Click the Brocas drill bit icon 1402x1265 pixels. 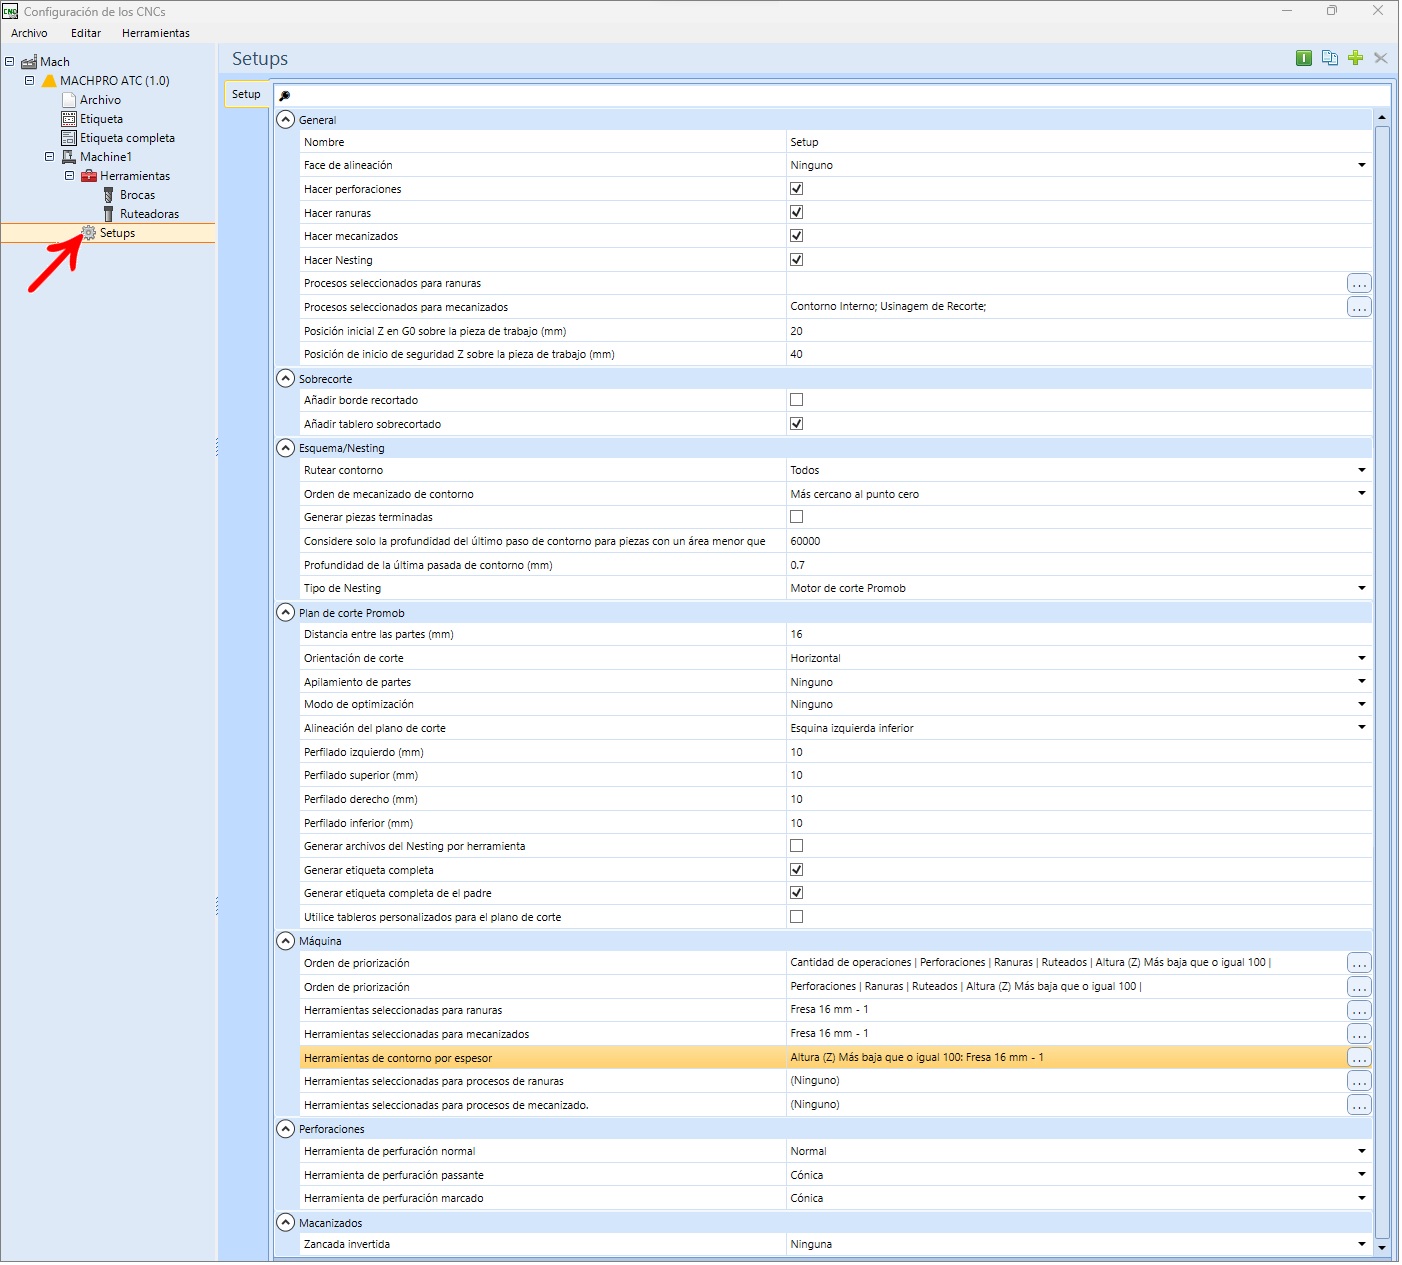[109, 195]
